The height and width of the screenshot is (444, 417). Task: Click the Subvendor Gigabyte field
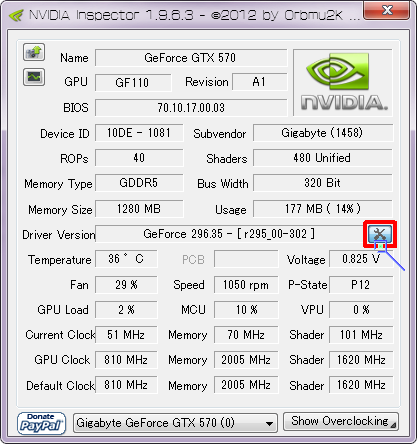coord(323,133)
